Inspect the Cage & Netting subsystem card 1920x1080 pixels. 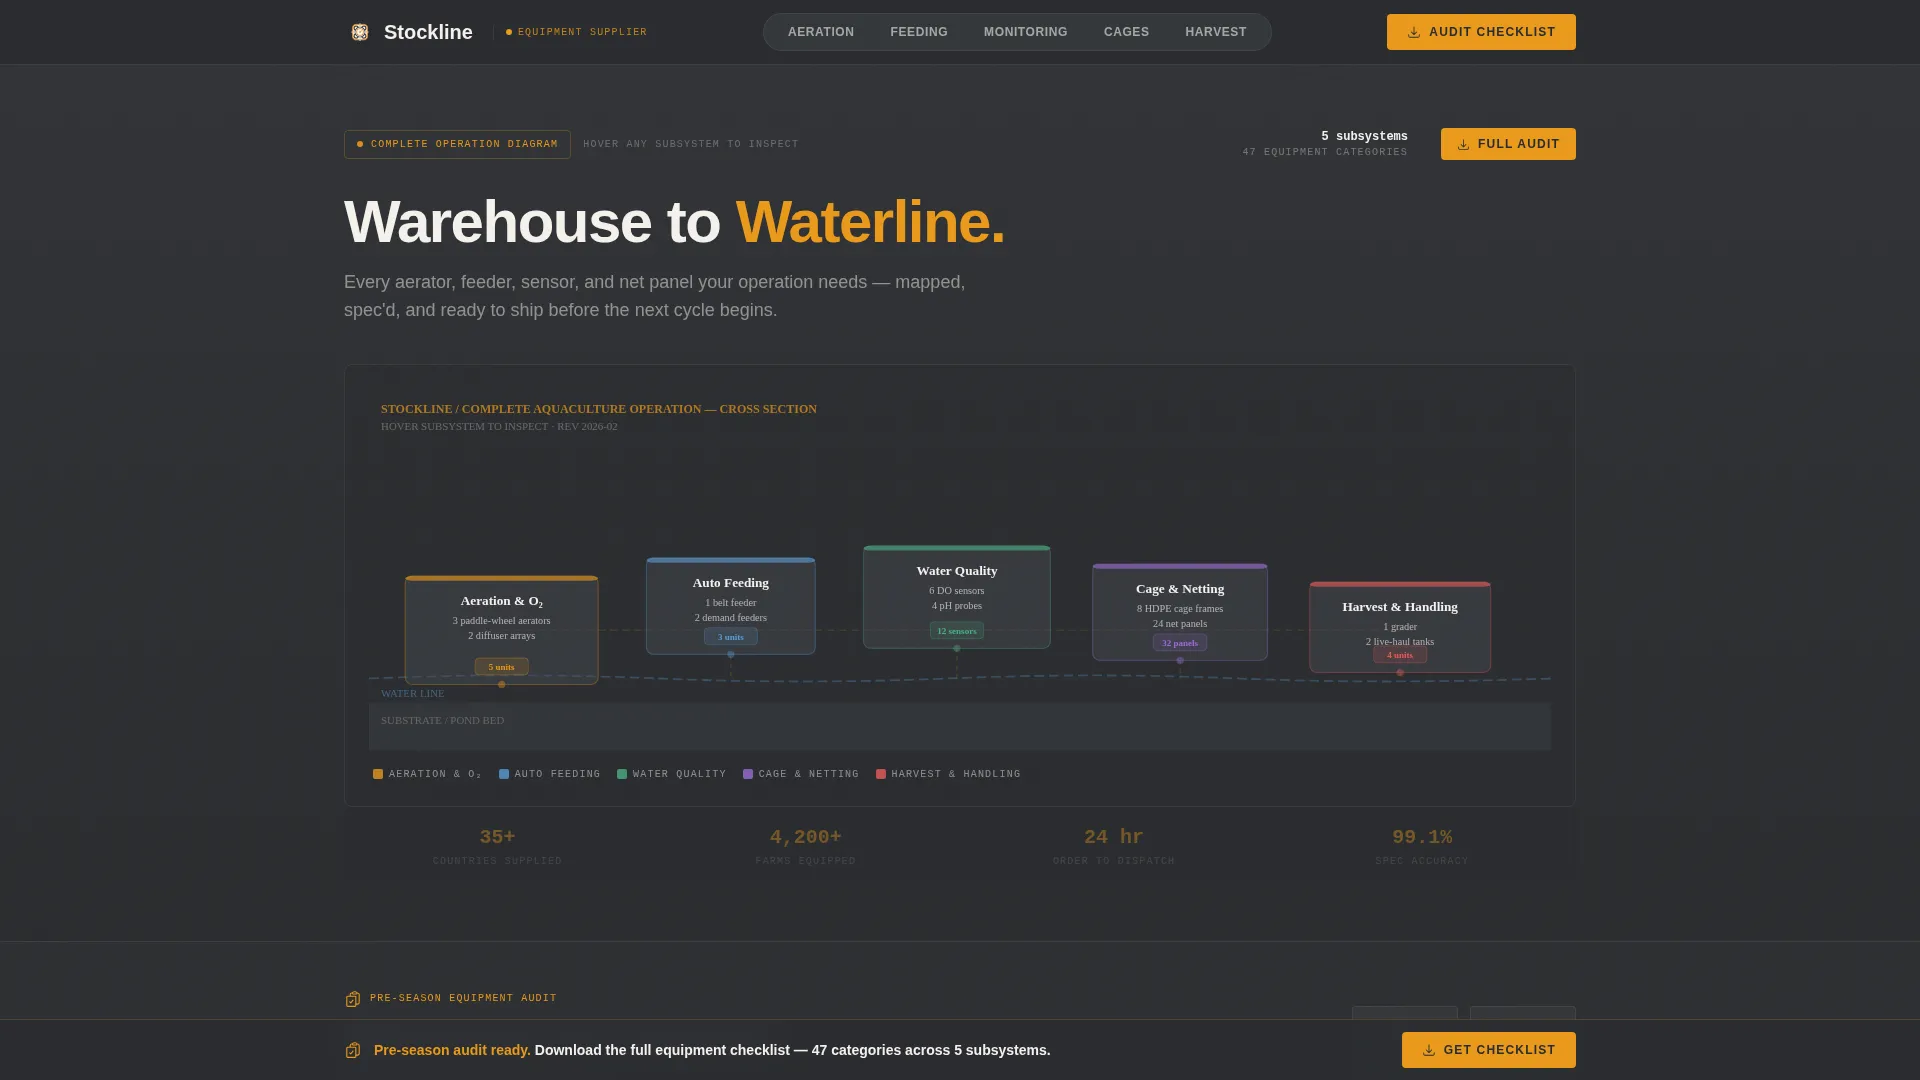pos(1180,612)
